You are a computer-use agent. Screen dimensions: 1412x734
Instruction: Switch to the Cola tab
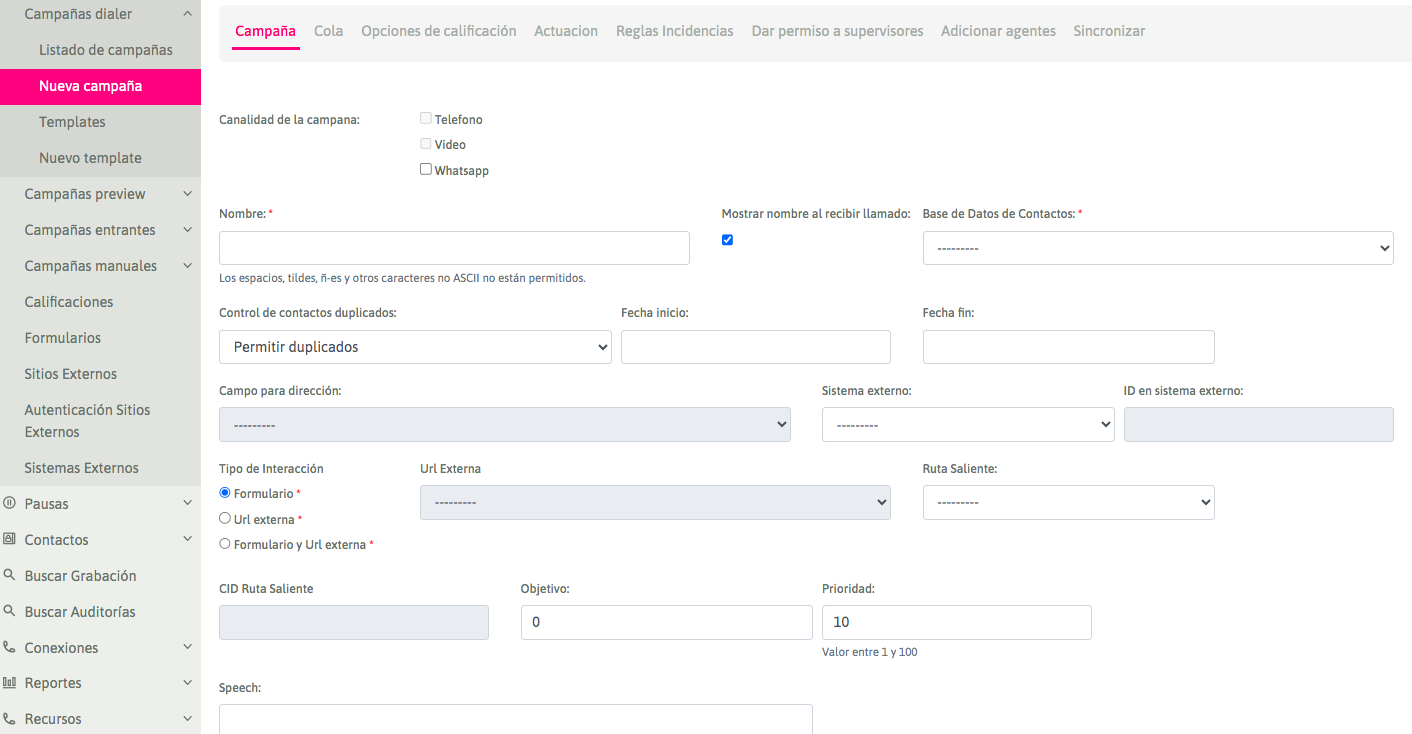328,31
